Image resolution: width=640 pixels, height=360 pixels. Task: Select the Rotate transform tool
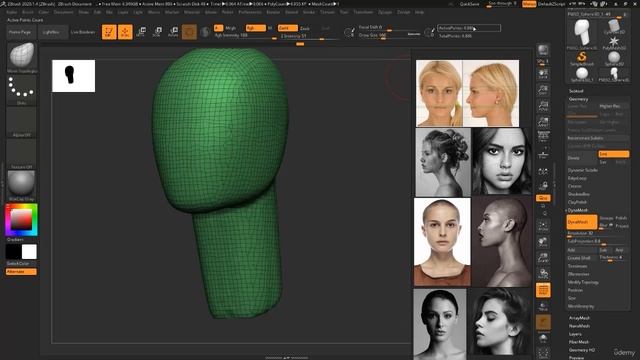click(173, 32)
